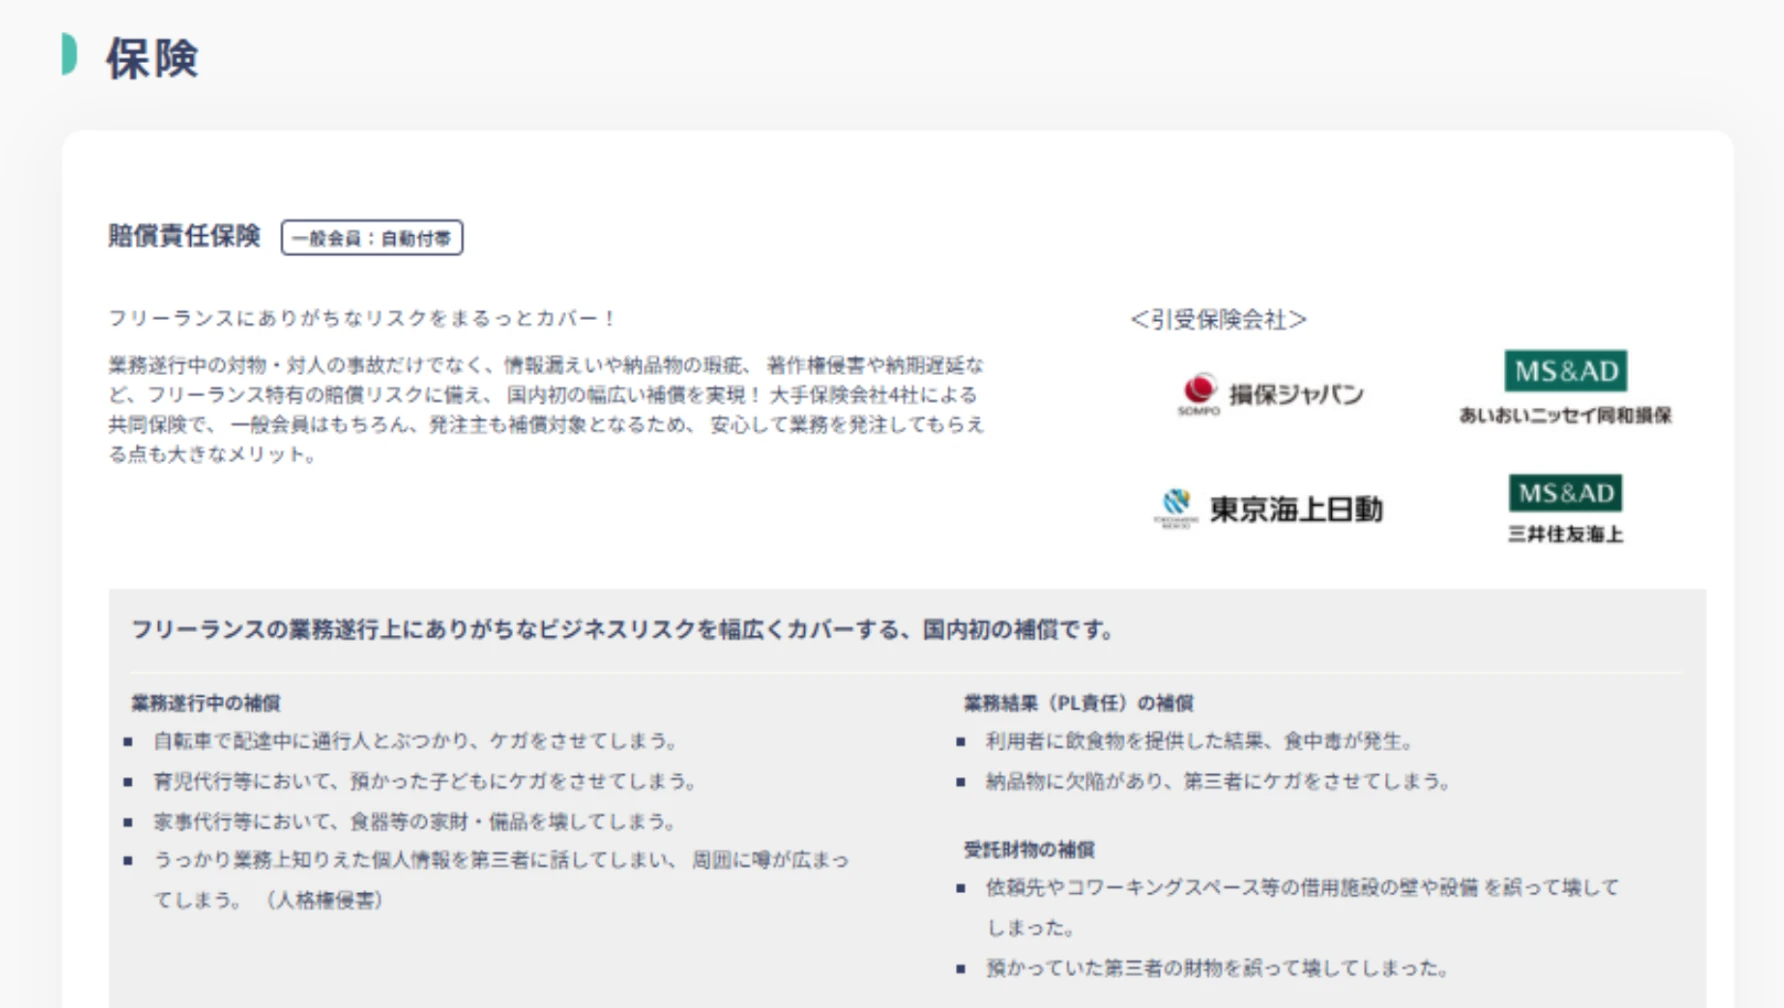Click the 賠償責任保険 section title
This screenshot has width=1784, height=1008.
coord(184,236)
